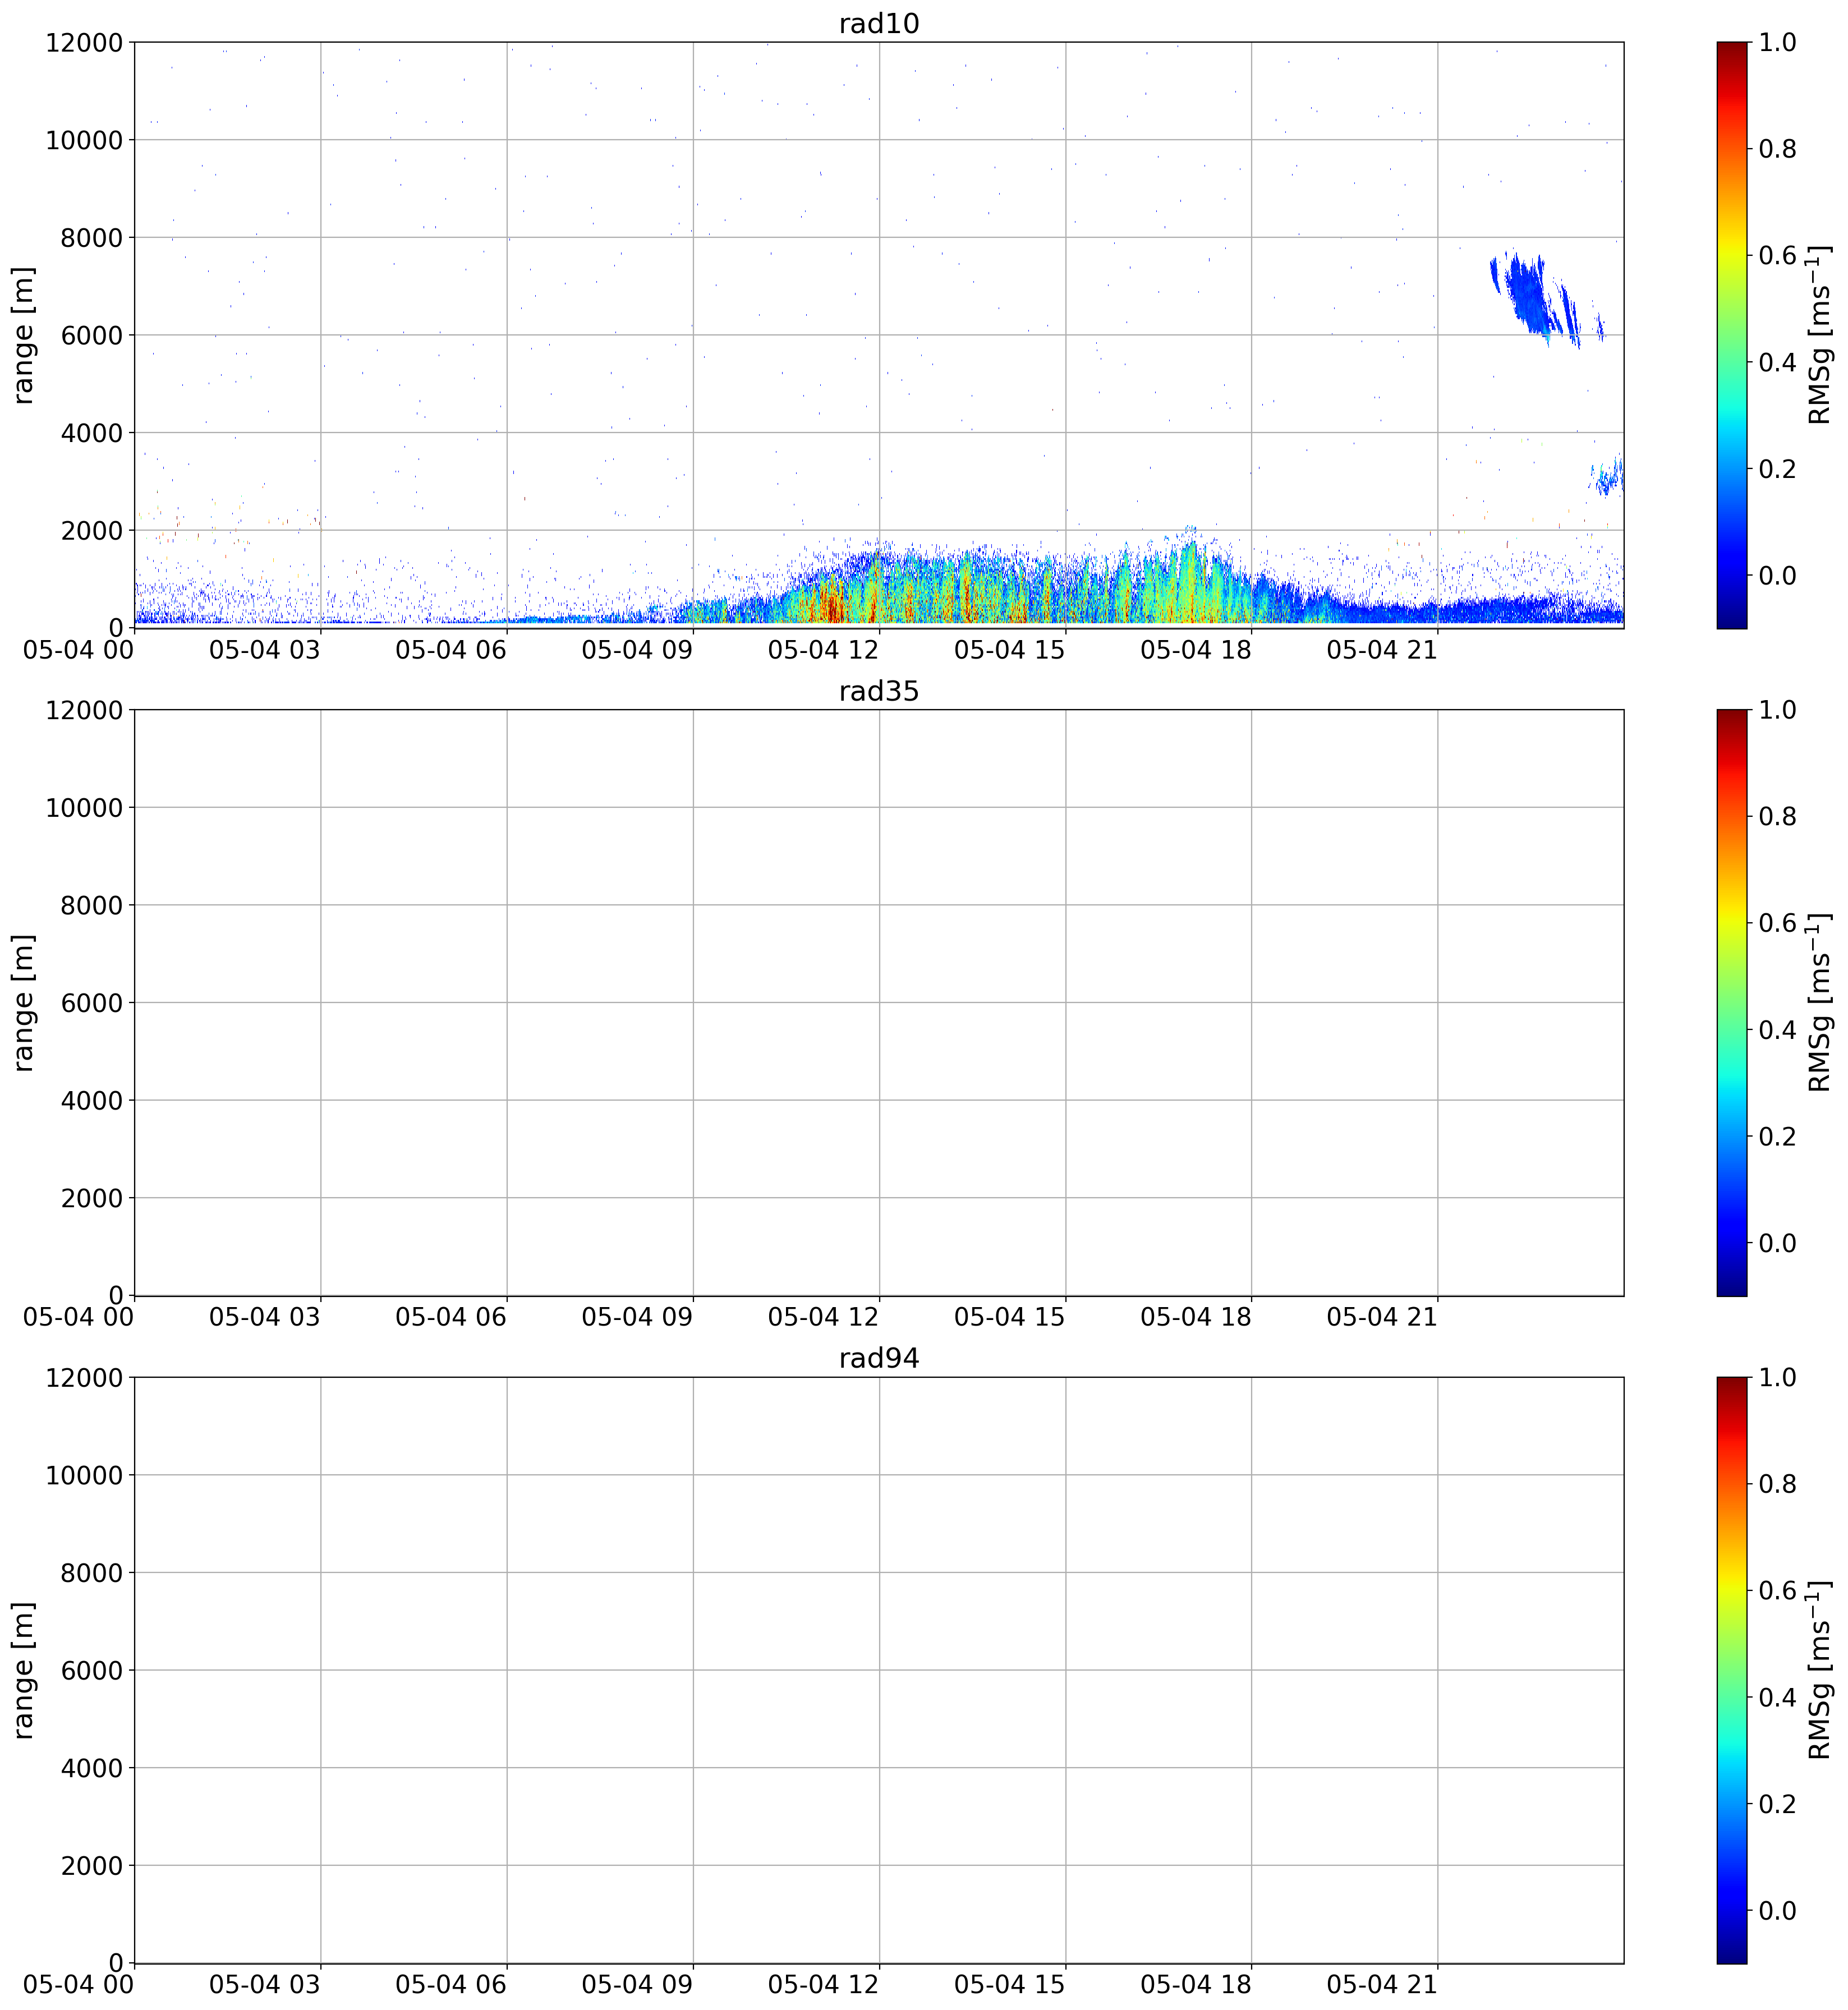Click the rad94 plot title
The width and height of the screenshot is (1848, 2010).
(x=878, y=1358)
